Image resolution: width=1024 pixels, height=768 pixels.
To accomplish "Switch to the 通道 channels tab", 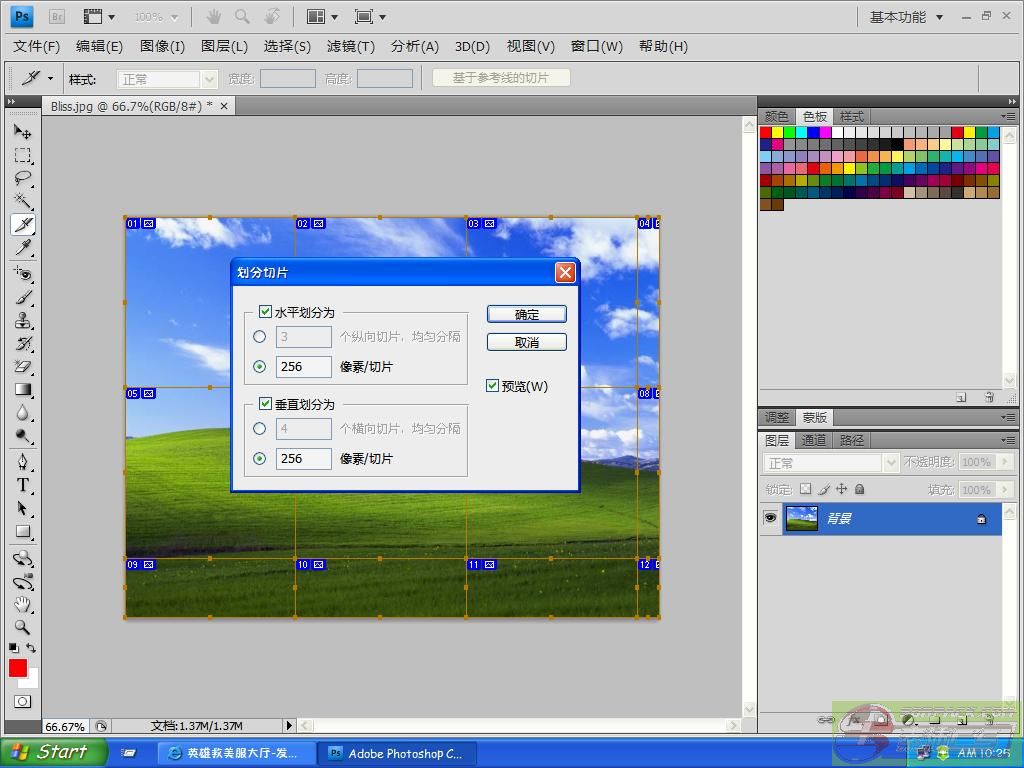I will pyautogui.click(x=814, y=440).
